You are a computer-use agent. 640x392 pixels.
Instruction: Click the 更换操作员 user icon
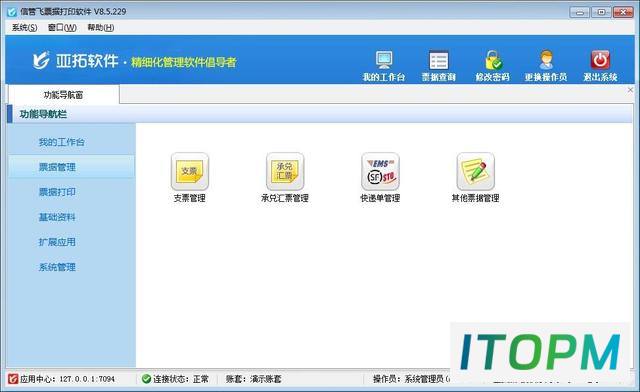[546, 60]
